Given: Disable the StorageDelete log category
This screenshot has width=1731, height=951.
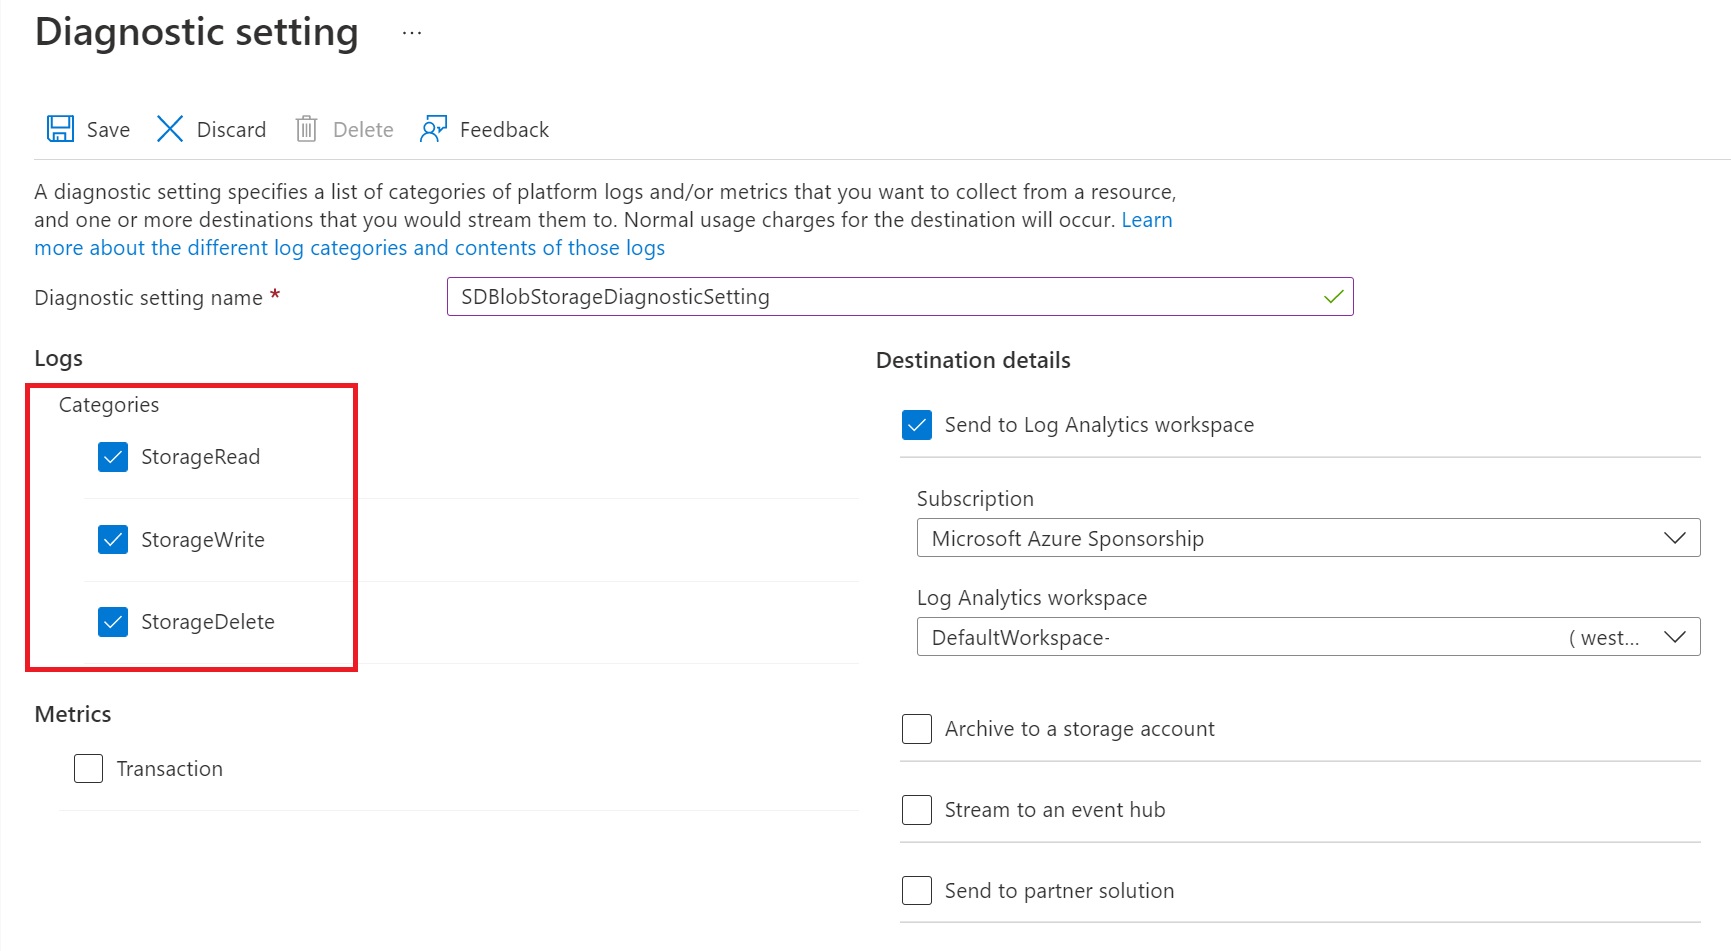Looking at the screenshot, I should click(x=113, y=622).
